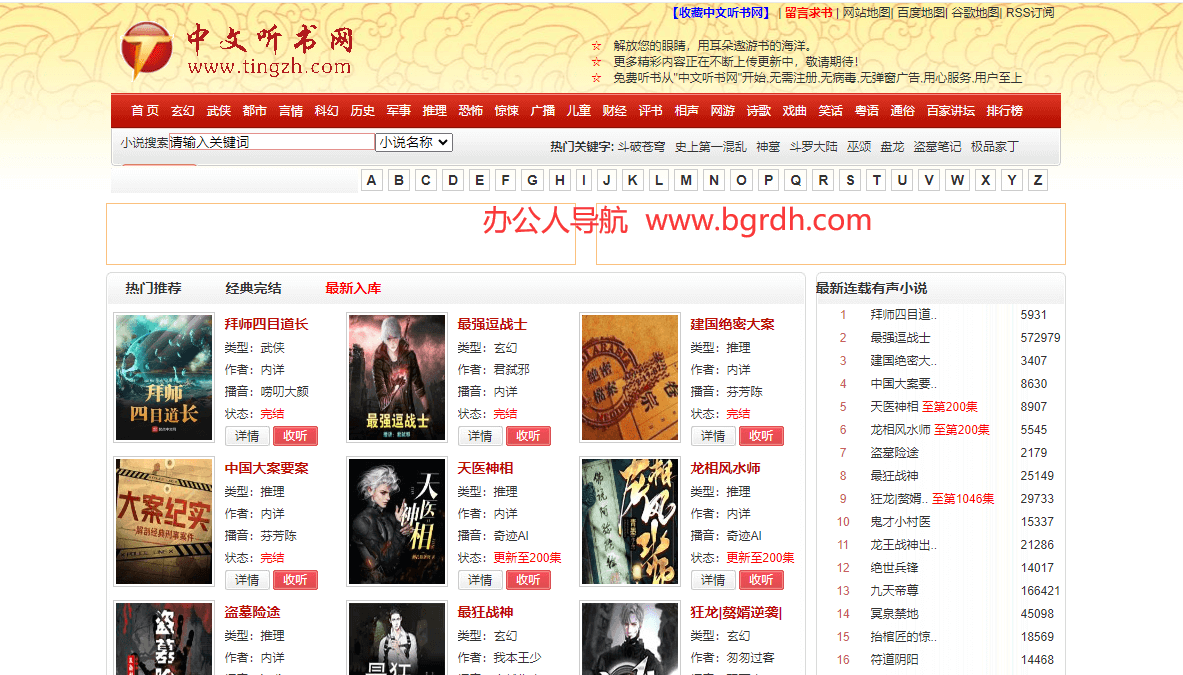The height and width of the screenshot is (675, 1183).
Task: Open 玄幻 in the navigation bar
Action: pyautogui.click(x=182, y=111)
